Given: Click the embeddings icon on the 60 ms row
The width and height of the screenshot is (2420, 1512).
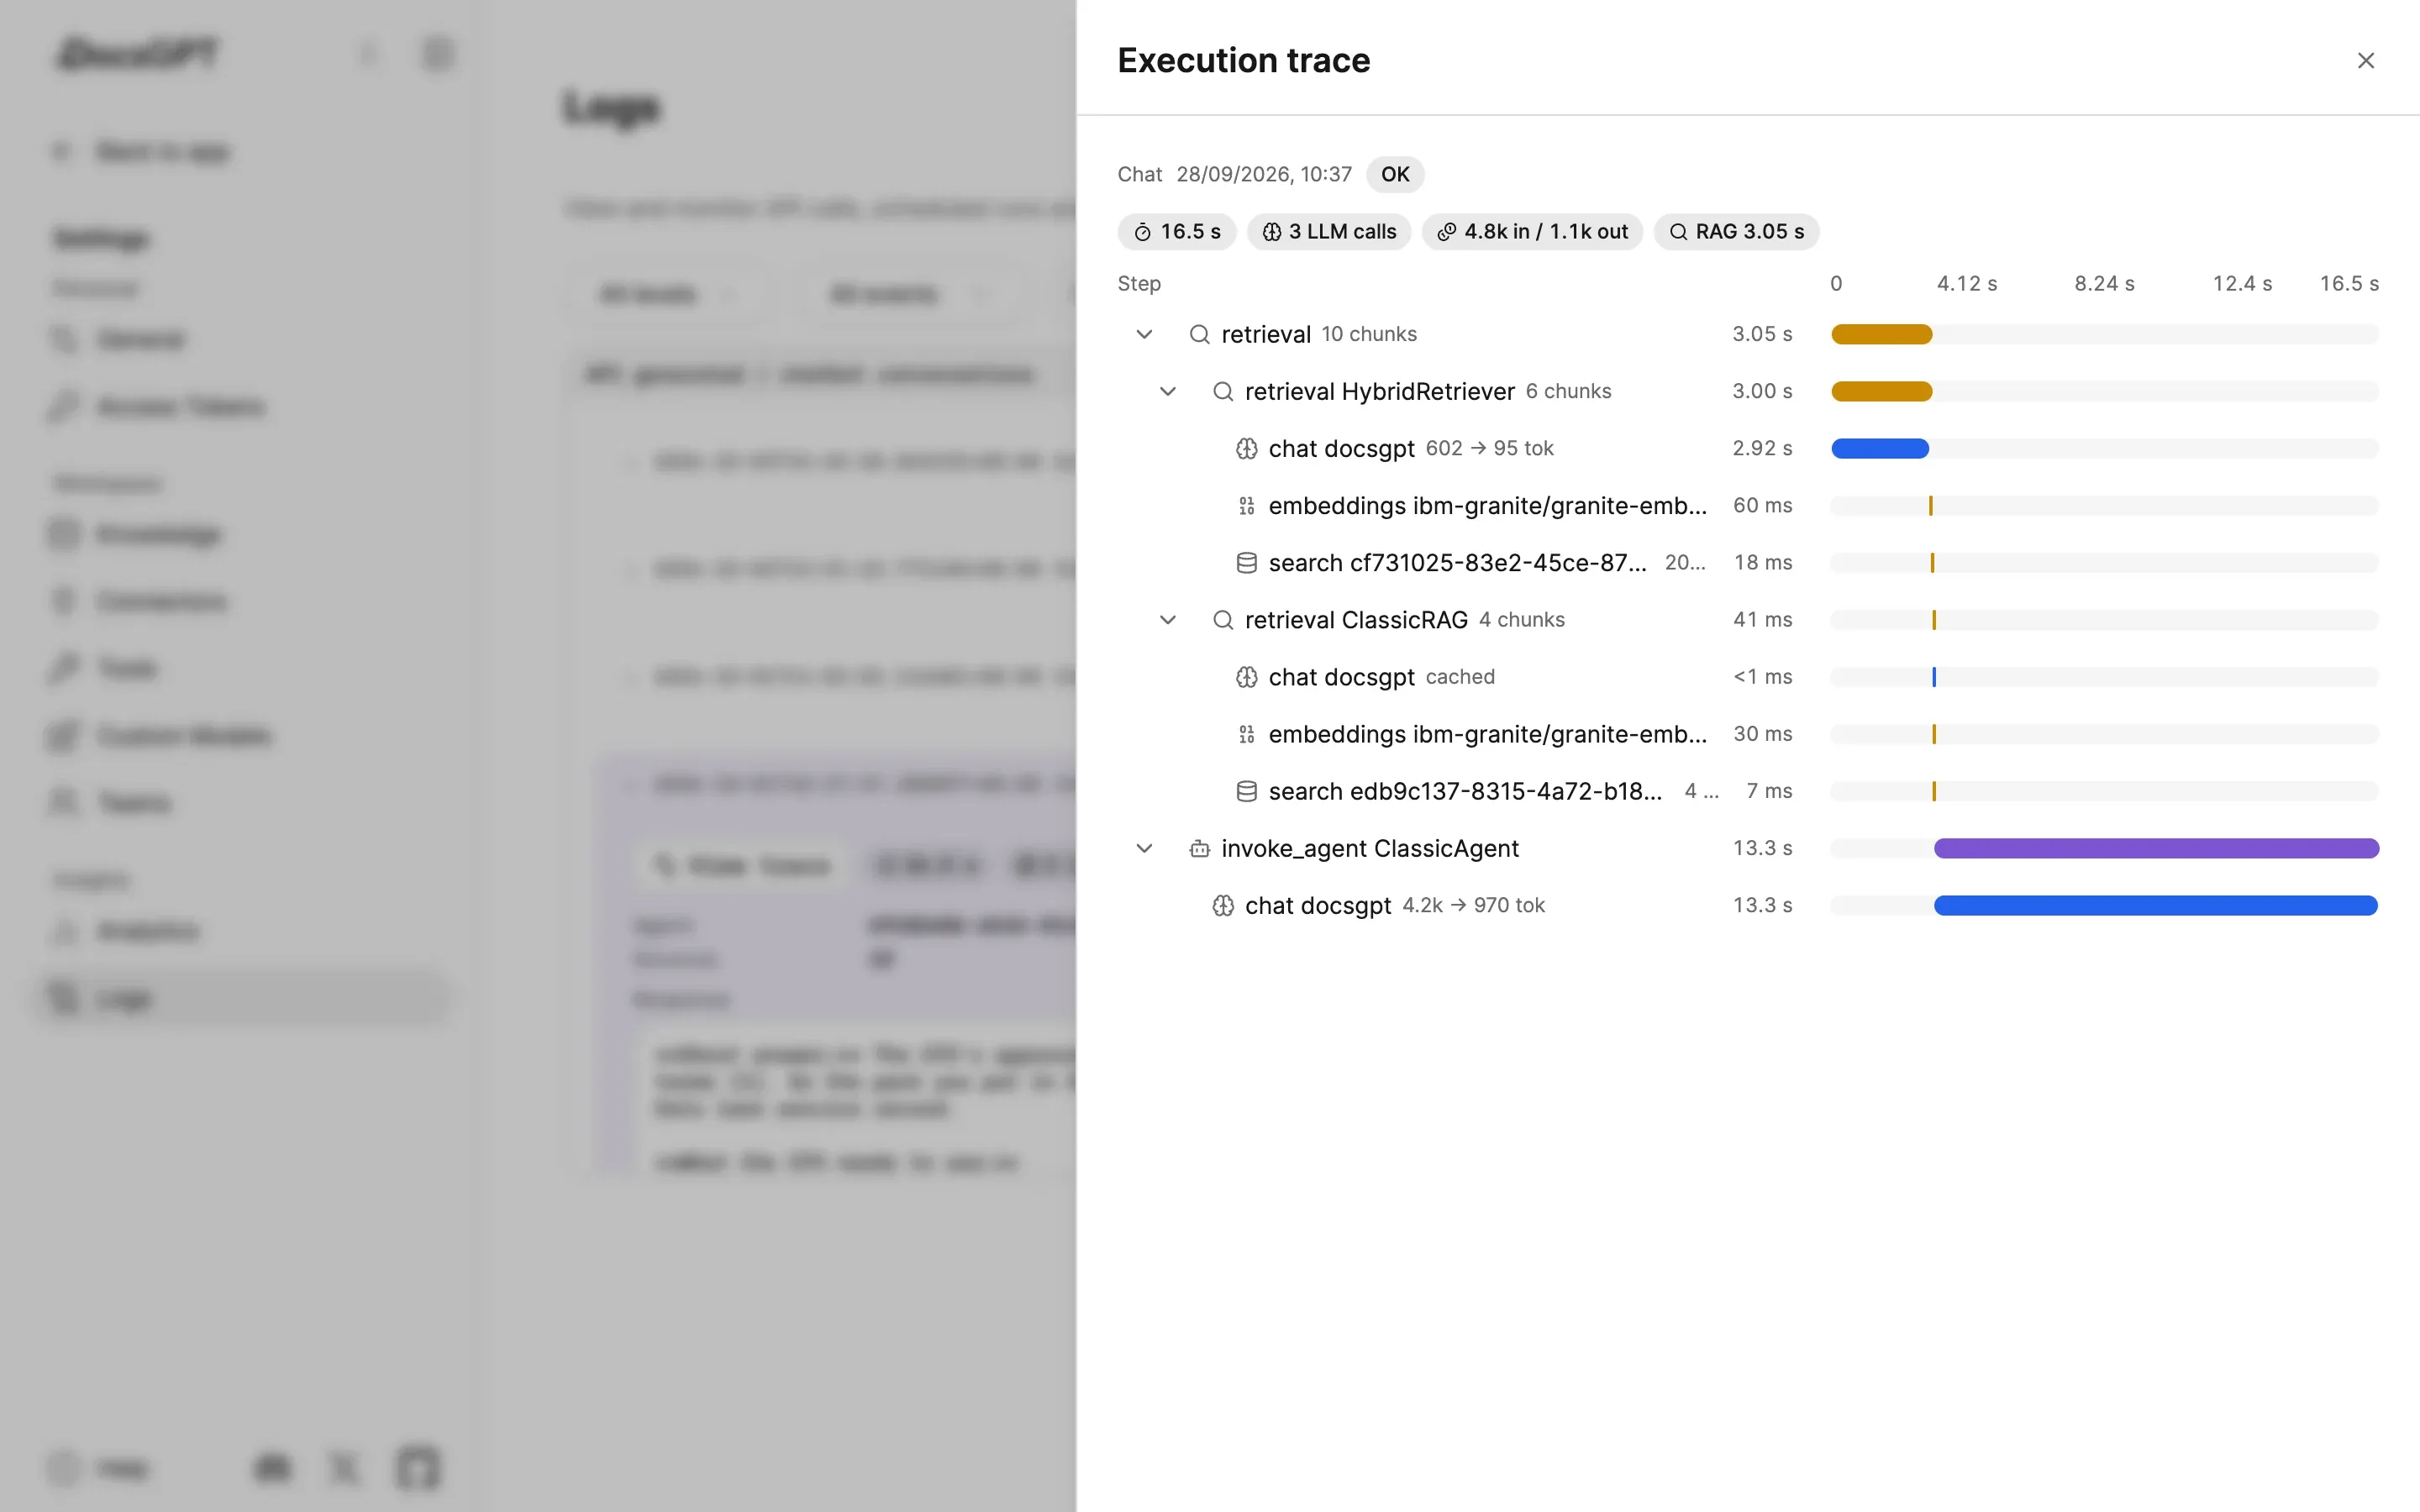Looking at the screenshot, I should (x=1246, y=506).
